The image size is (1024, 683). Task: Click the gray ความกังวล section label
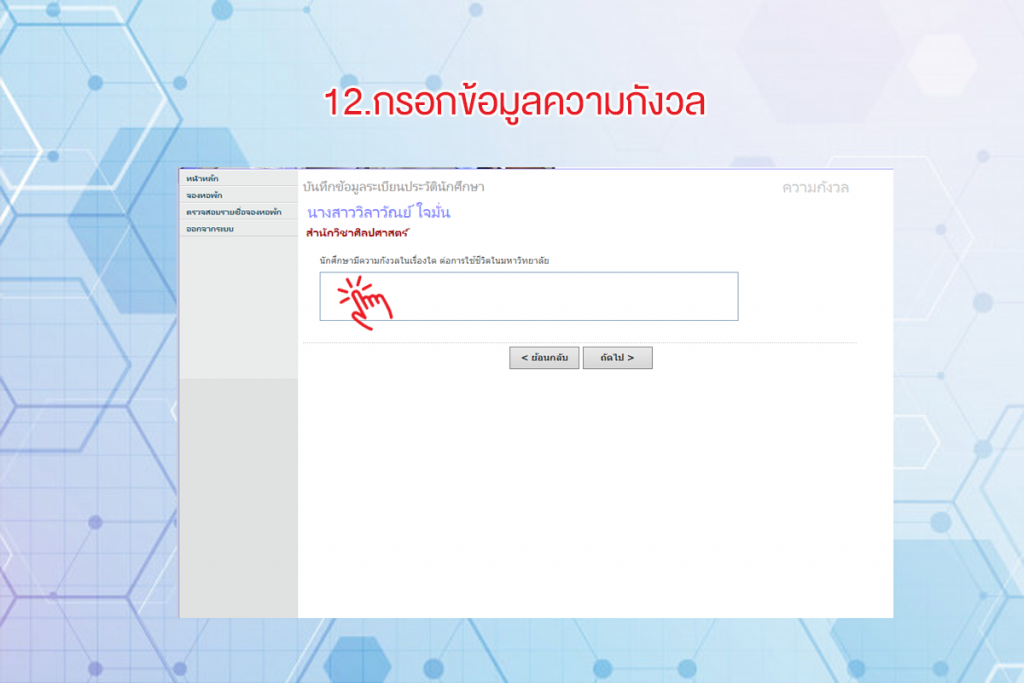tap(815, 187)
